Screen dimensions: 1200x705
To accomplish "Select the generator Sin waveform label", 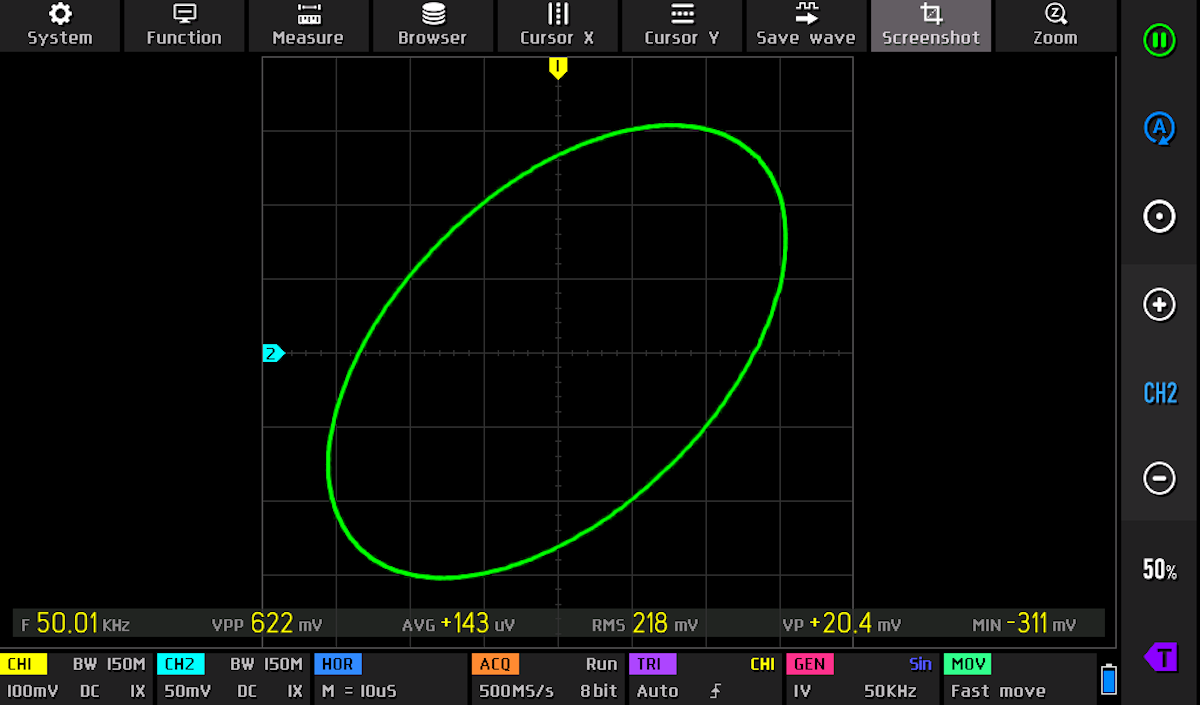I will (920, 664).
